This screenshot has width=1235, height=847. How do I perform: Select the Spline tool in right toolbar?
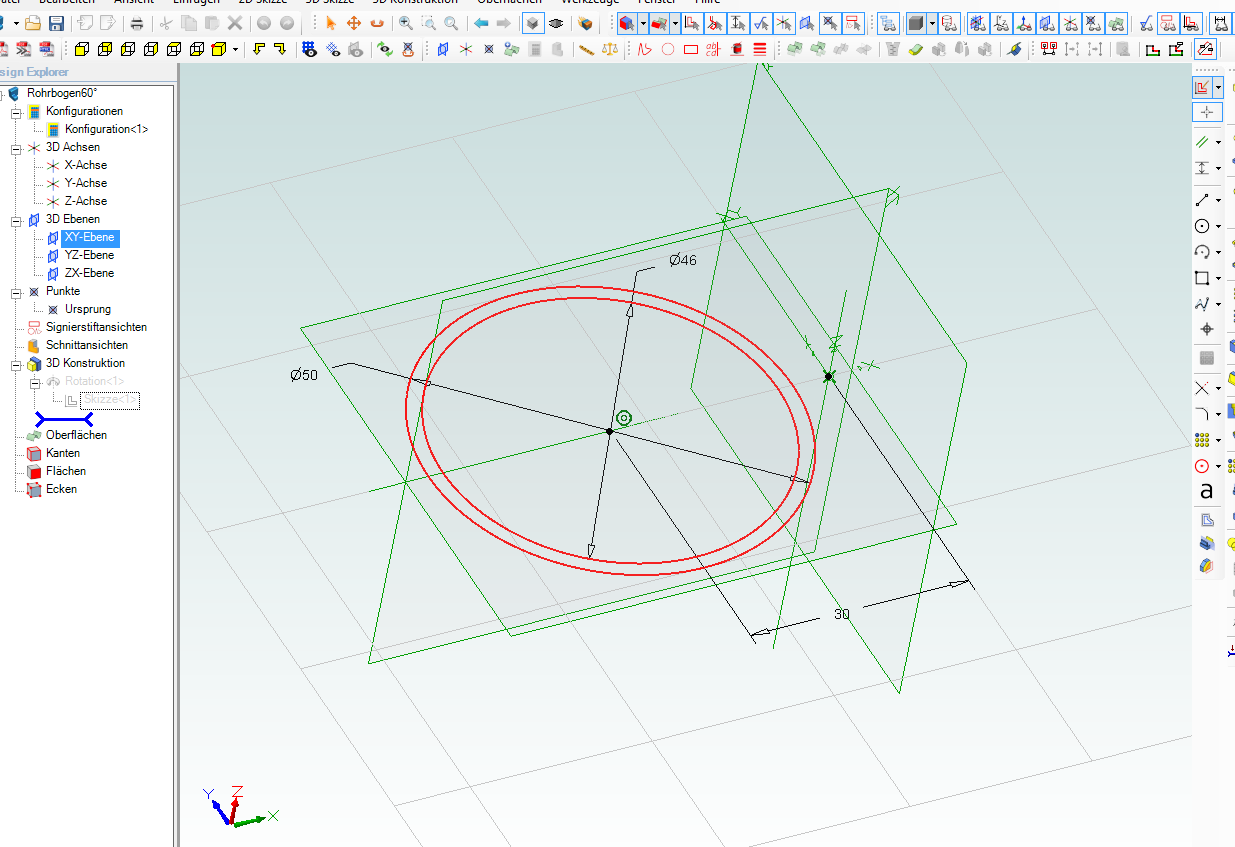pos(1203,304)
